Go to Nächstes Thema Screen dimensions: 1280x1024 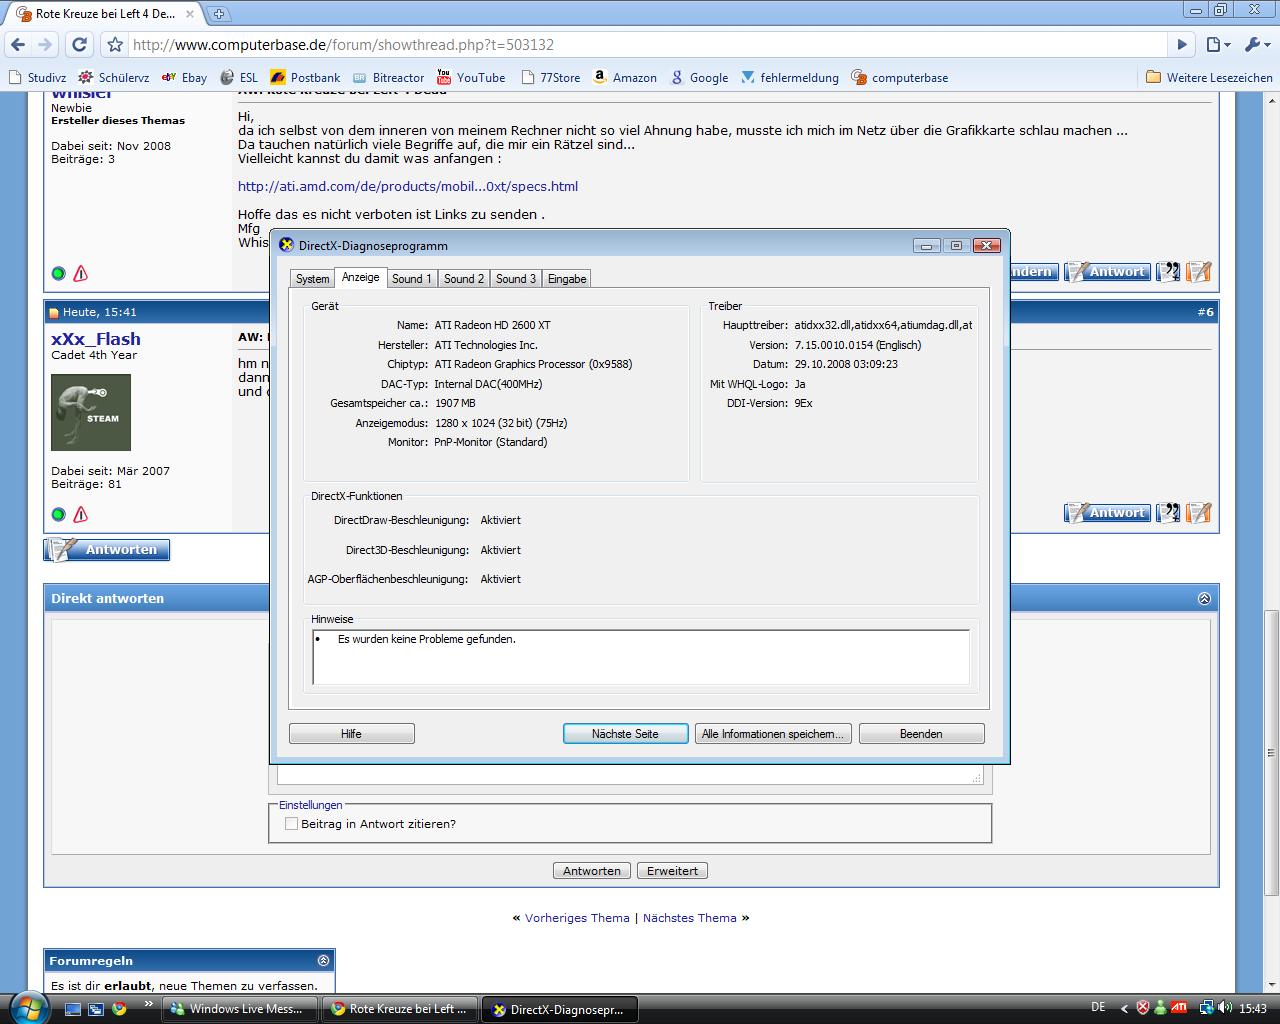coord(690,918)
